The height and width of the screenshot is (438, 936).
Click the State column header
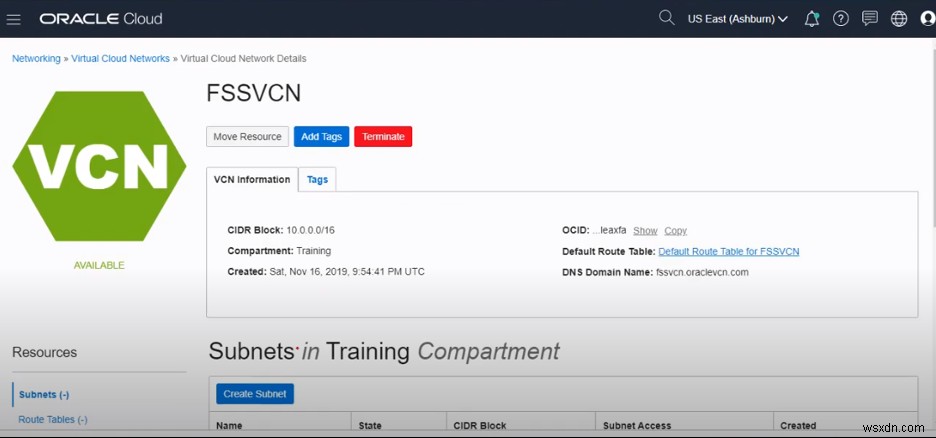(x=370, y=425)
